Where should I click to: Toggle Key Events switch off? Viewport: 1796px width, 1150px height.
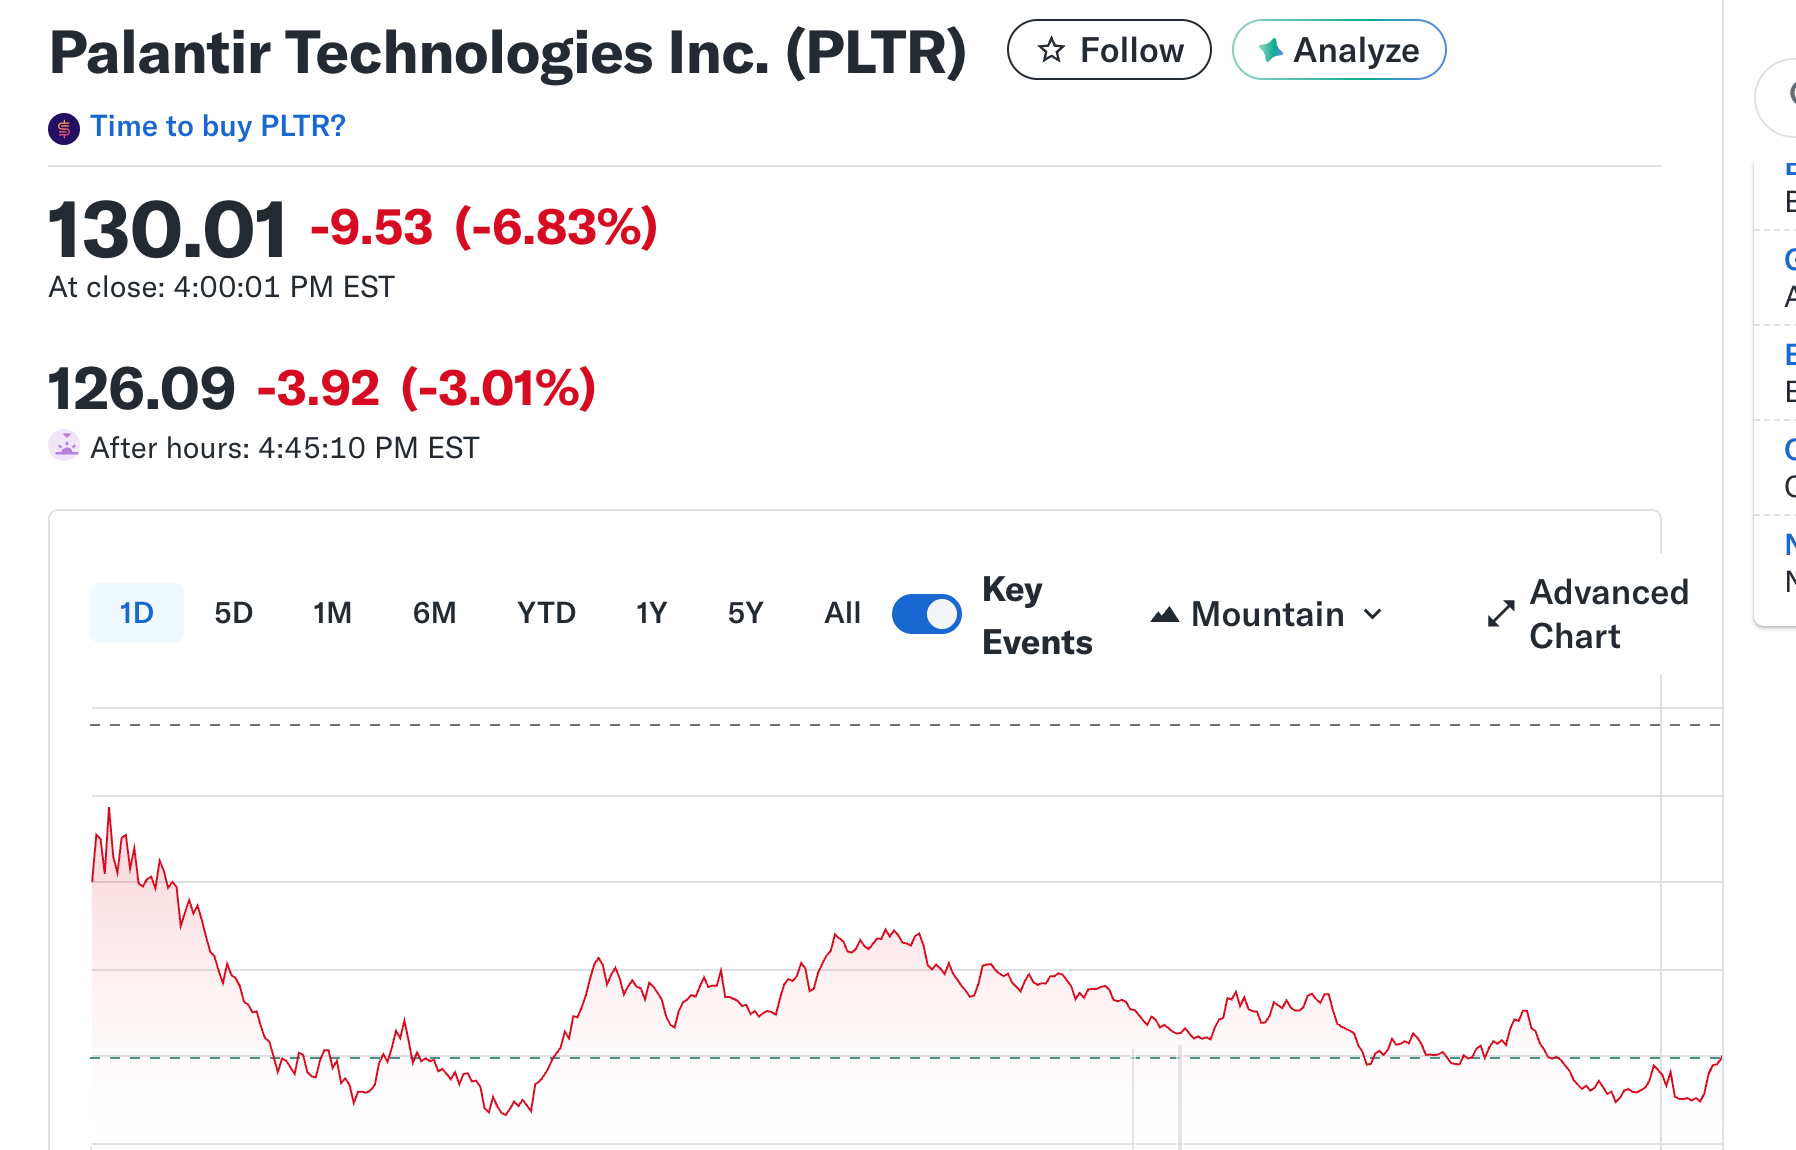pos(927,614)
